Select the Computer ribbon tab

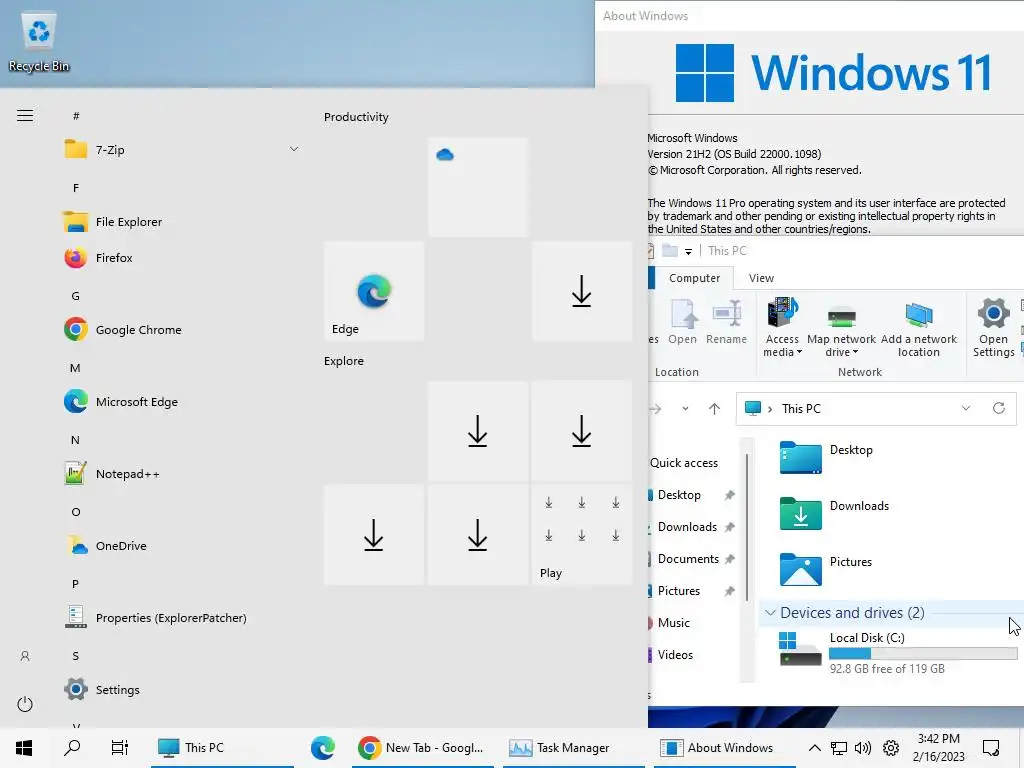694,278
